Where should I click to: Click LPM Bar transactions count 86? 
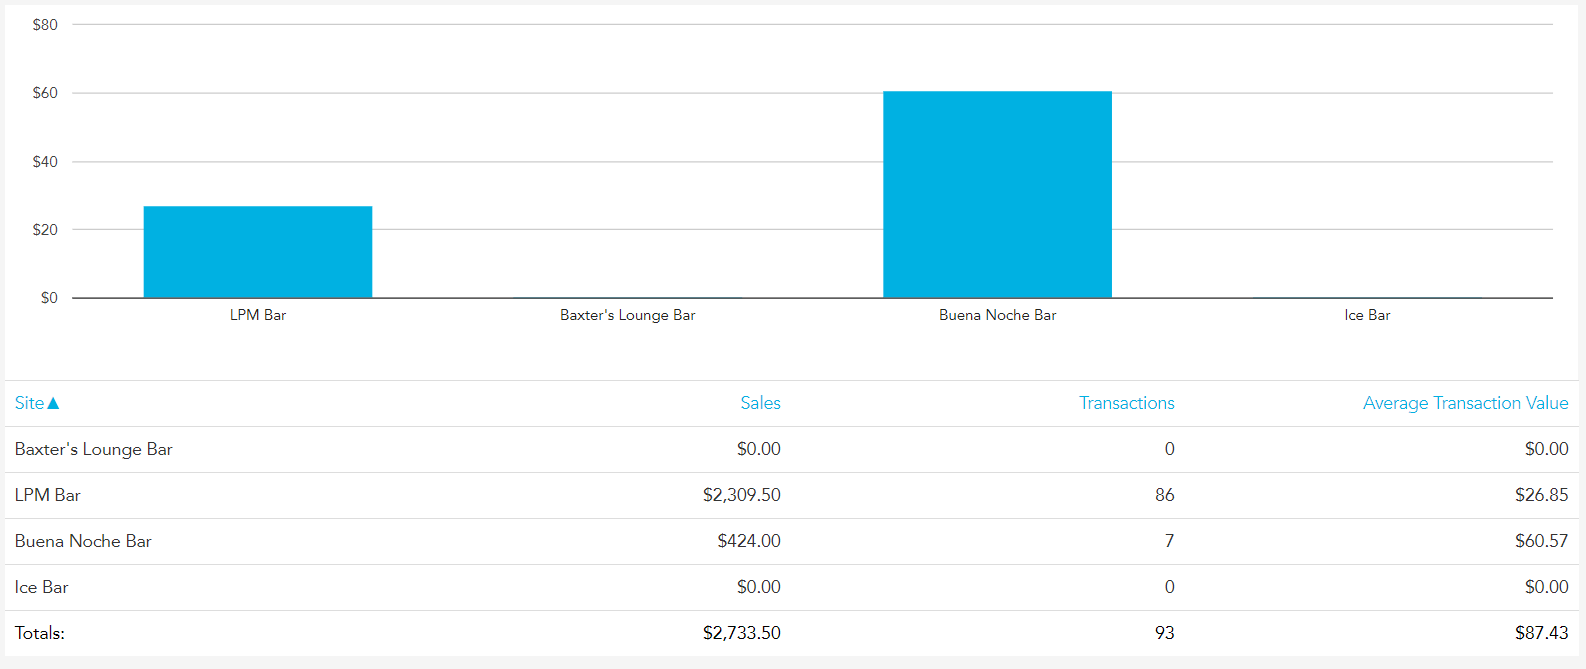(x=1165, y=495)
